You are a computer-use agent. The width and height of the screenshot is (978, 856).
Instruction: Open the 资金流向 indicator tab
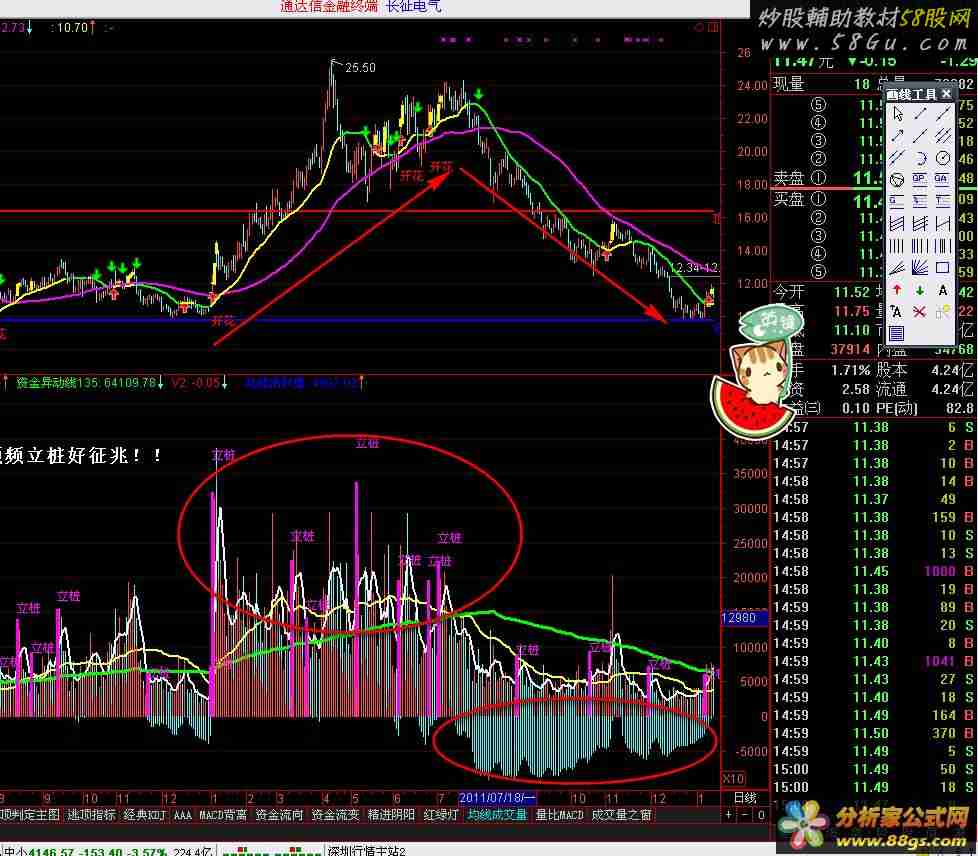(x=279, y=815)
